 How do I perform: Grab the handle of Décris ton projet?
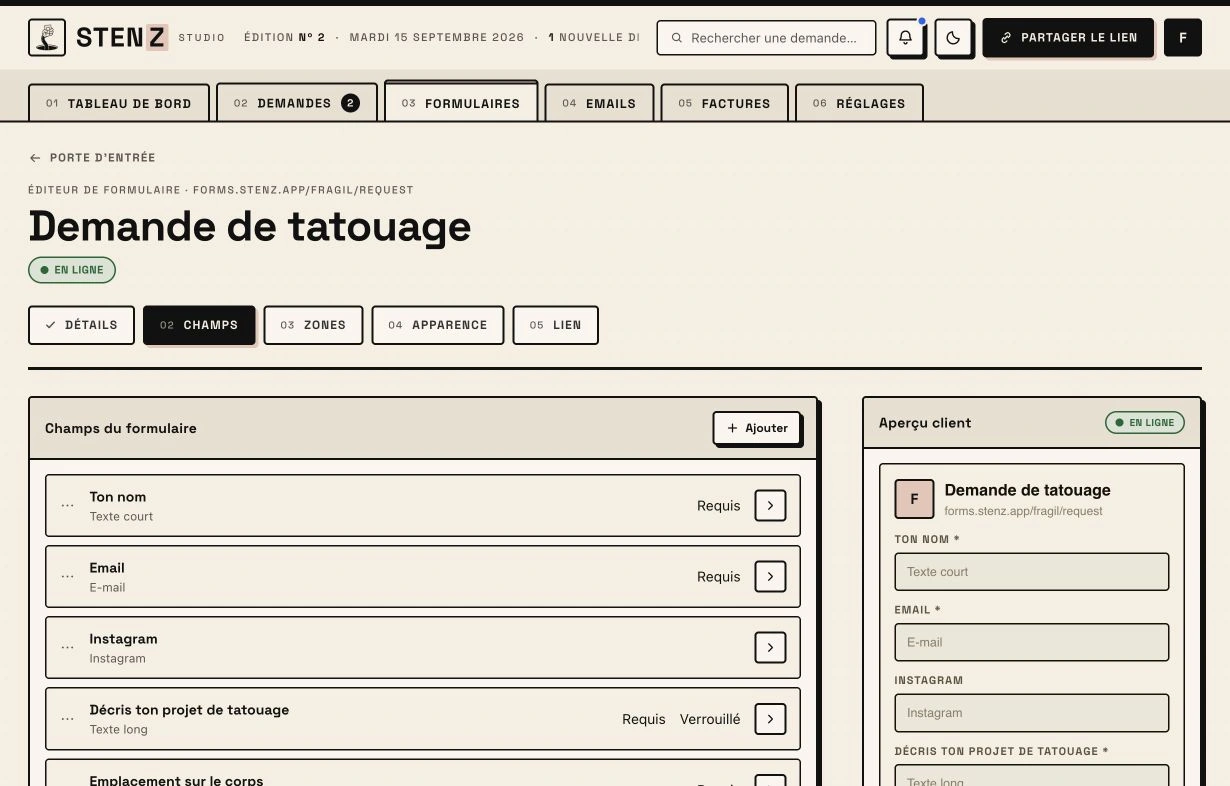[x=67, y=719]
